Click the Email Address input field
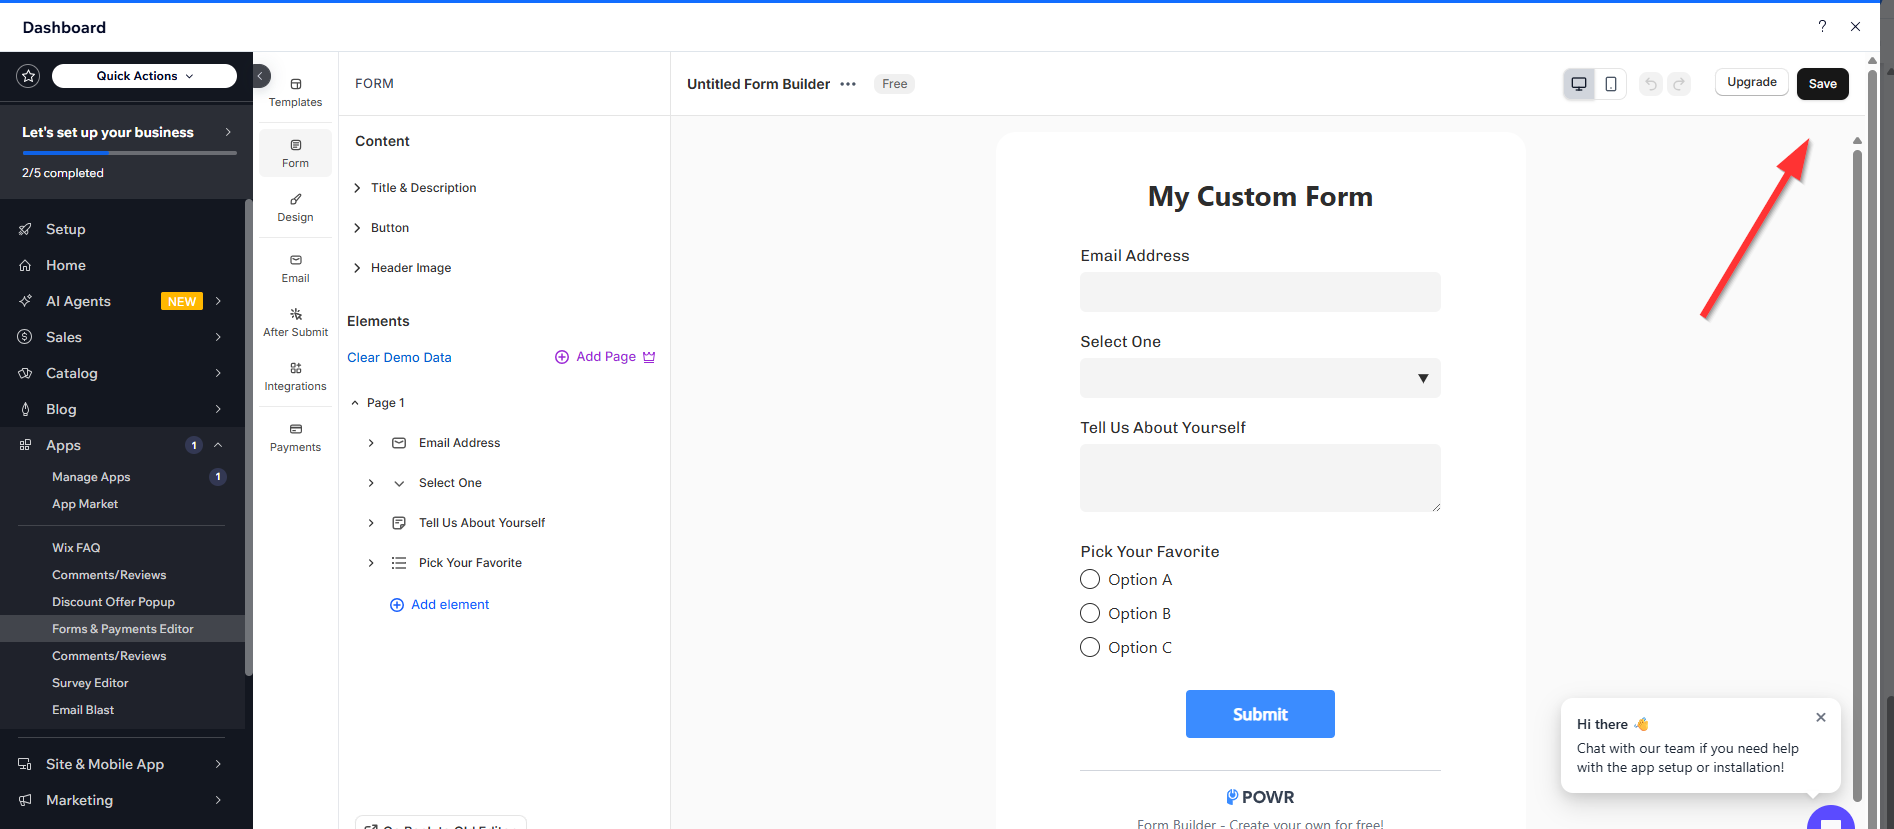The width and height of the screenshot is (1894, 829). (x=1260, y=292)
